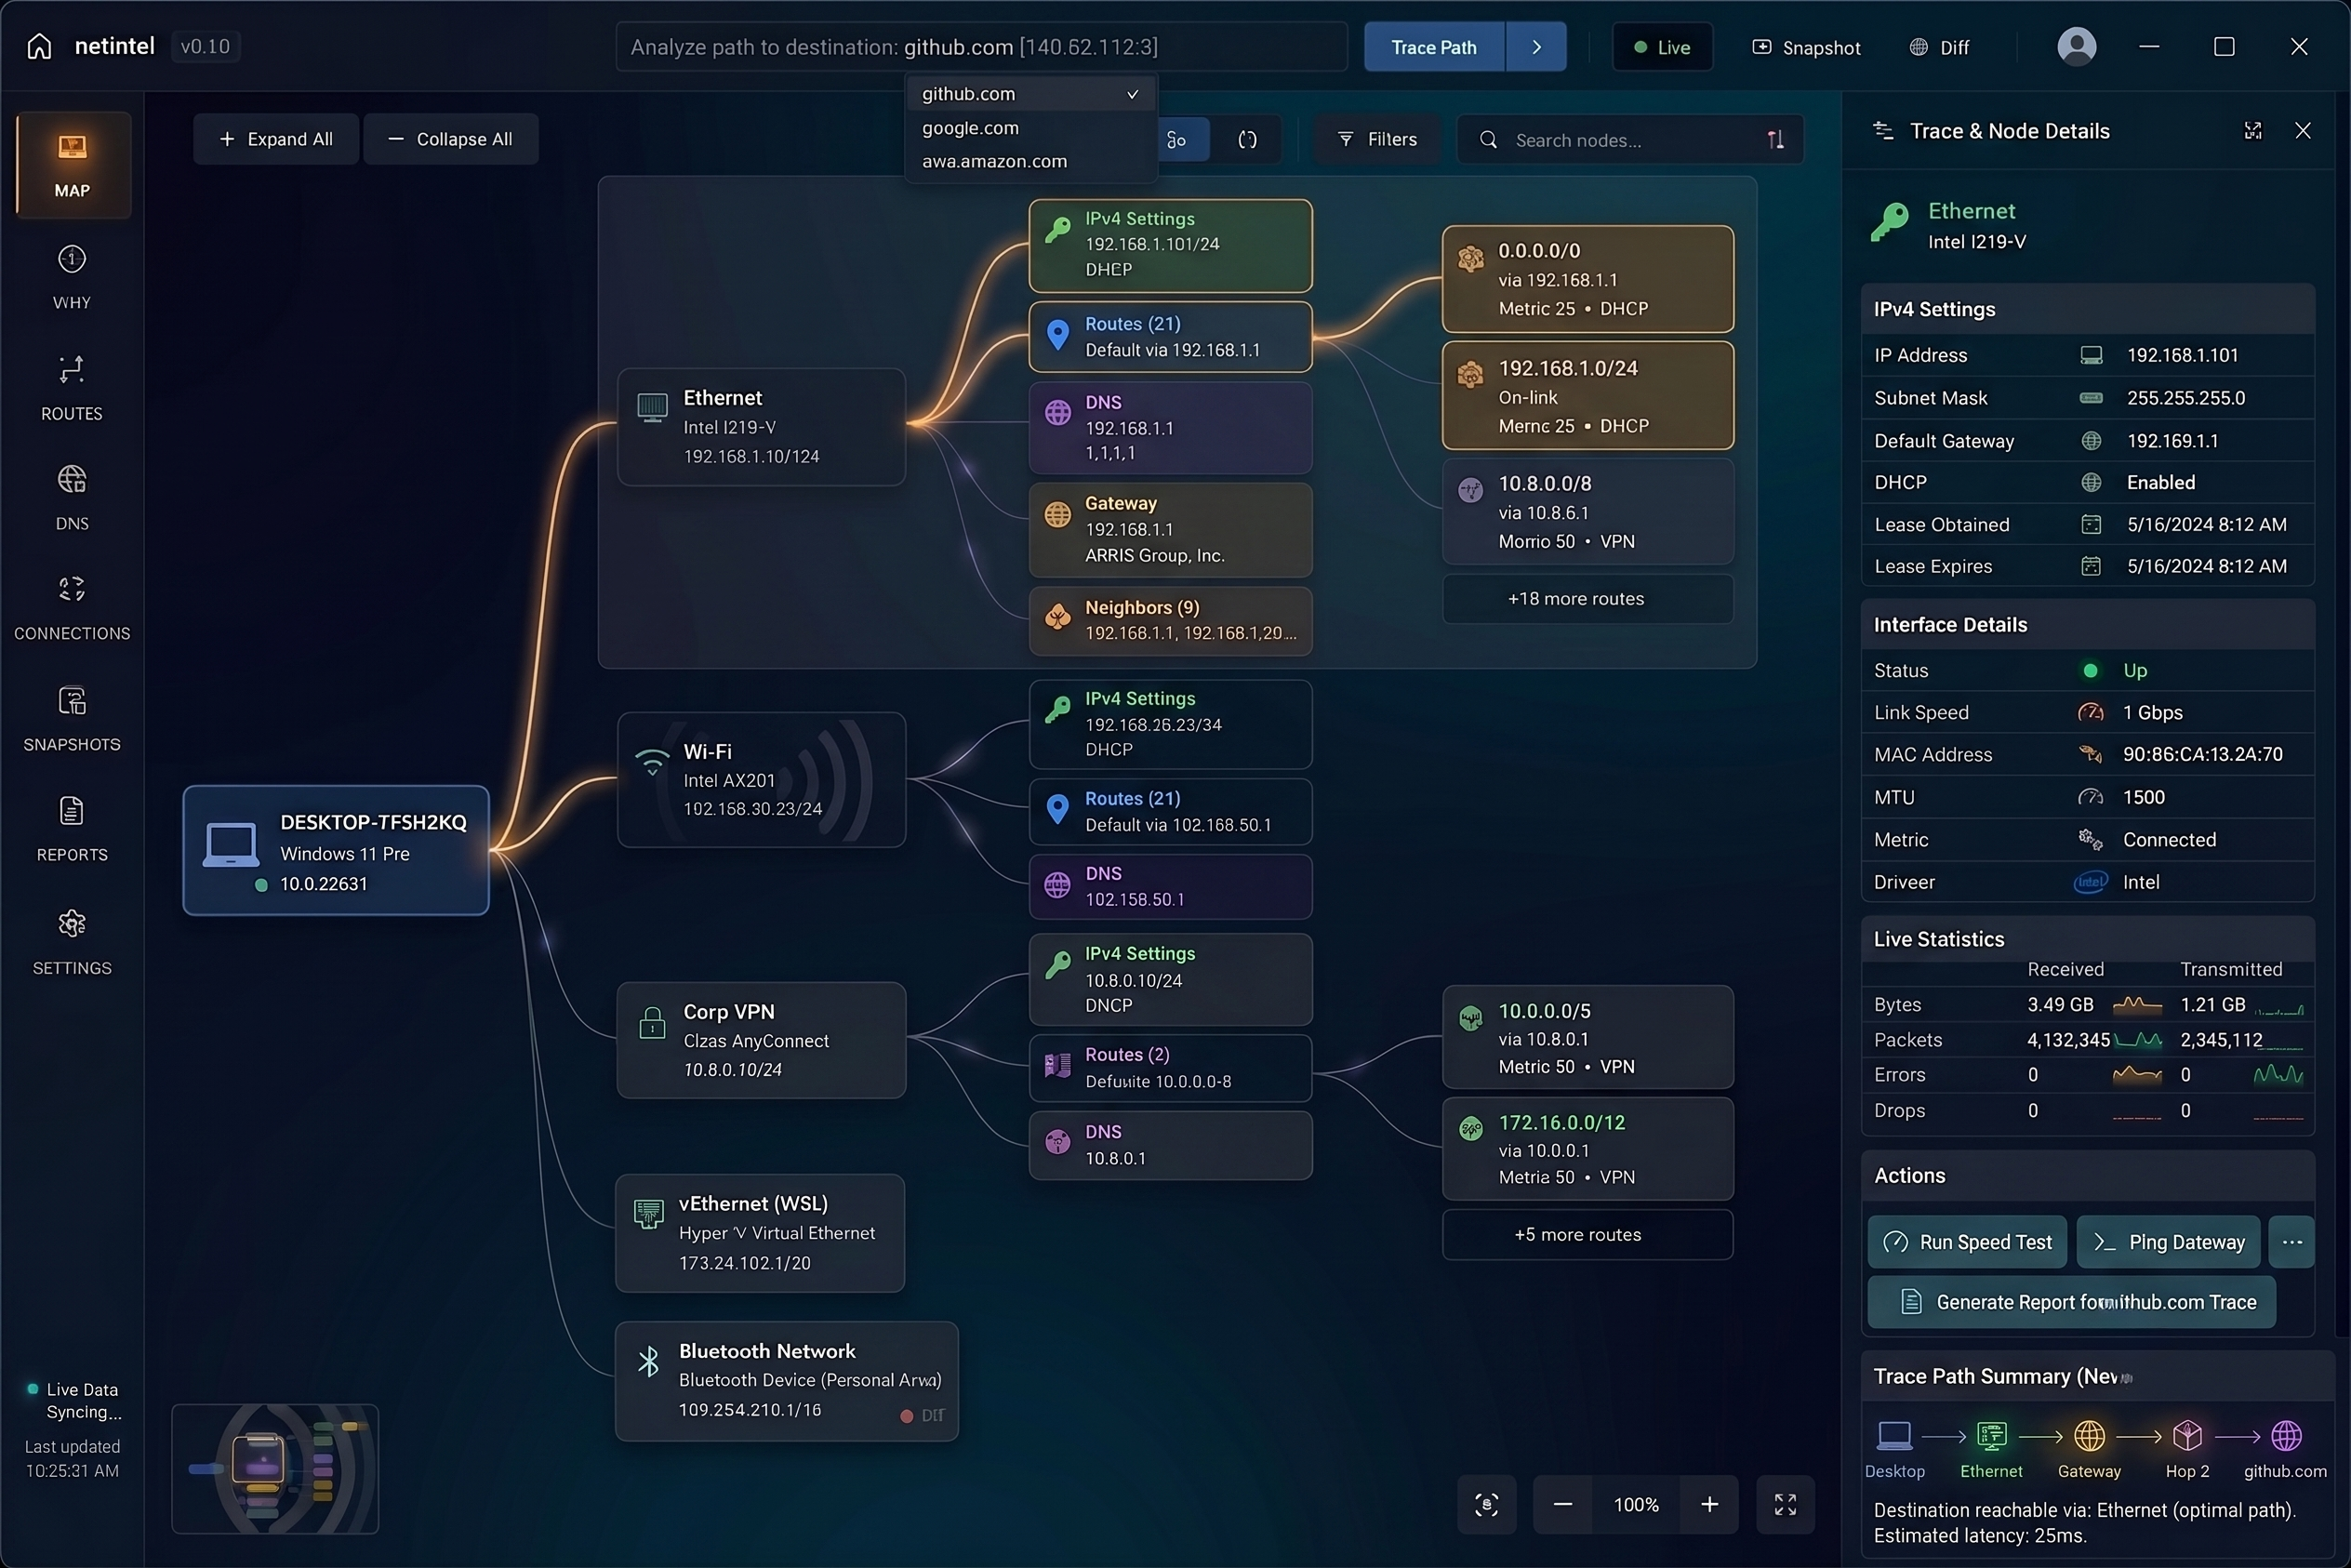Open the user profile avatar
2351x1568 pixels.
[2077, 47]
